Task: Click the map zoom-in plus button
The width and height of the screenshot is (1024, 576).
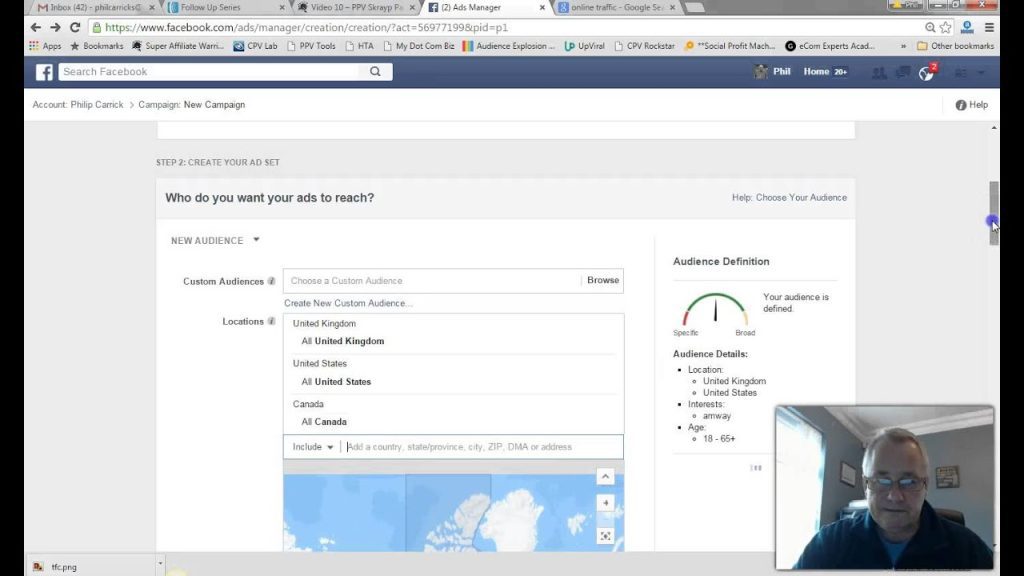Action: [x=605, y=503]
